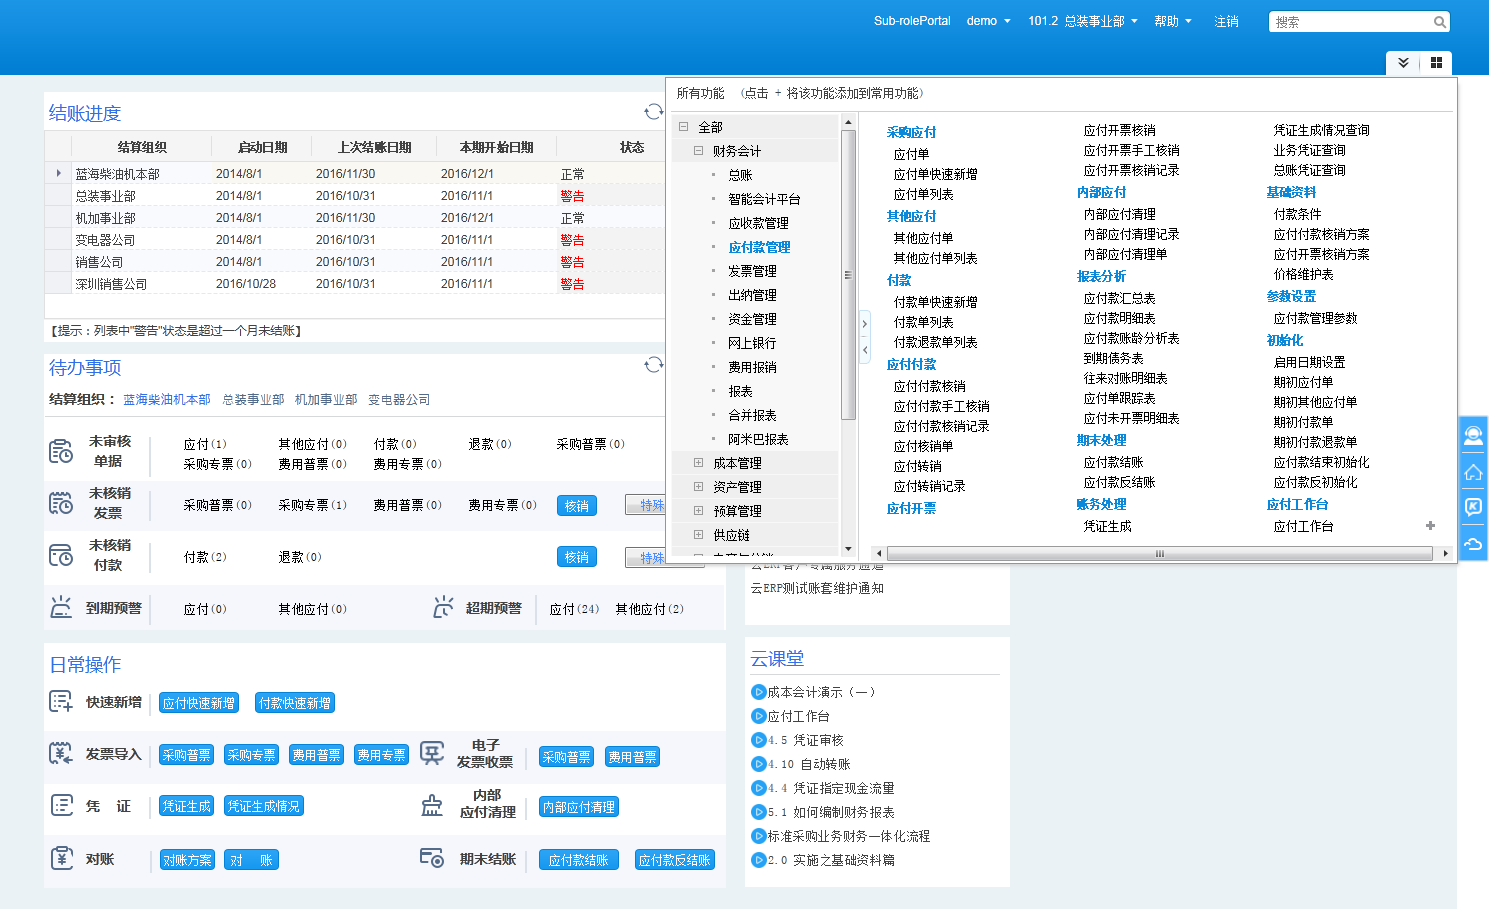Click the 电子发票收票 icon
This screenshot has height=909, width=1489.
pyautogui.click(x=432, y=754)
